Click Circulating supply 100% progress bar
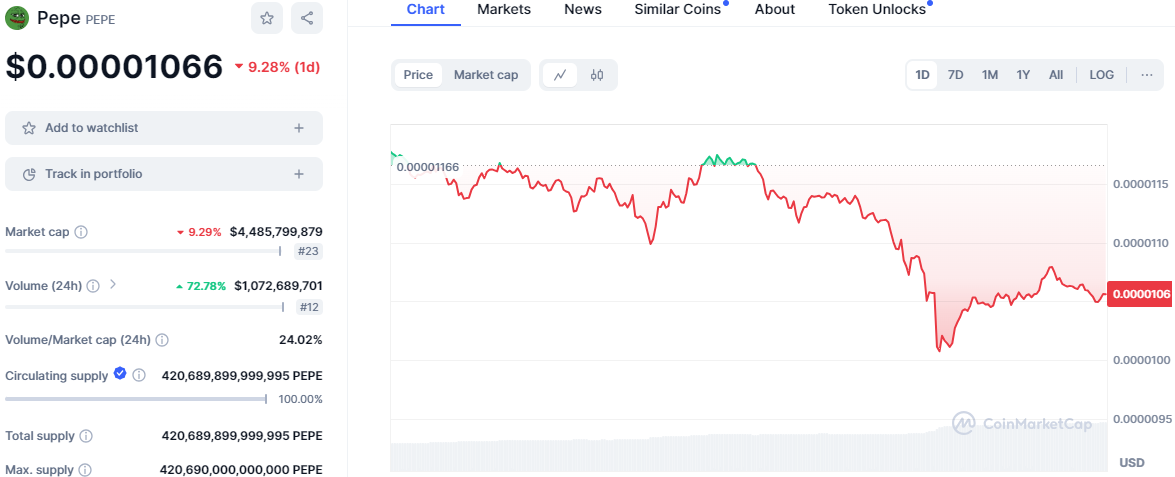 [x=136, y=399]
